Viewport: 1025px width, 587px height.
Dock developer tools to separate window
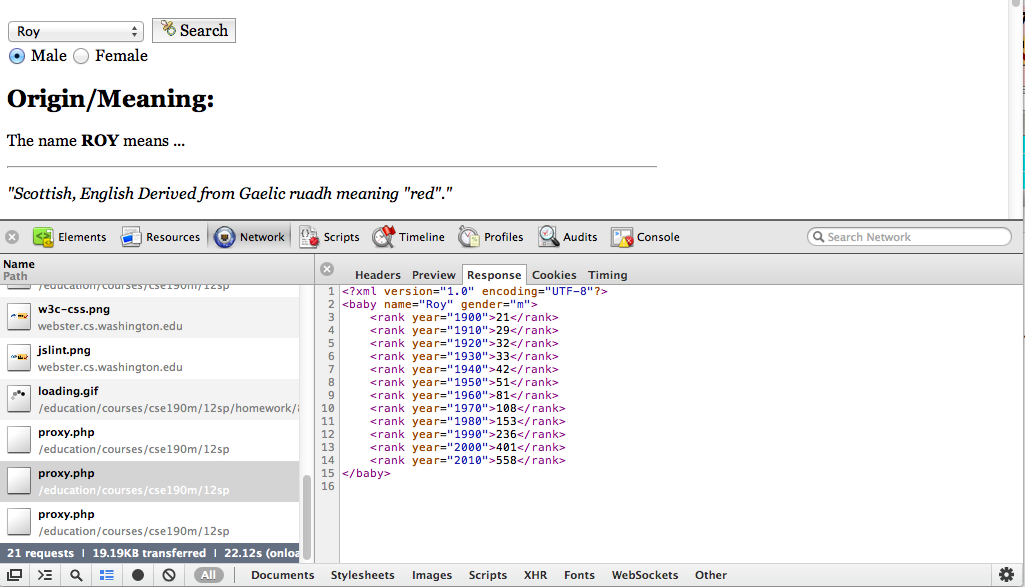coord(14,575)
